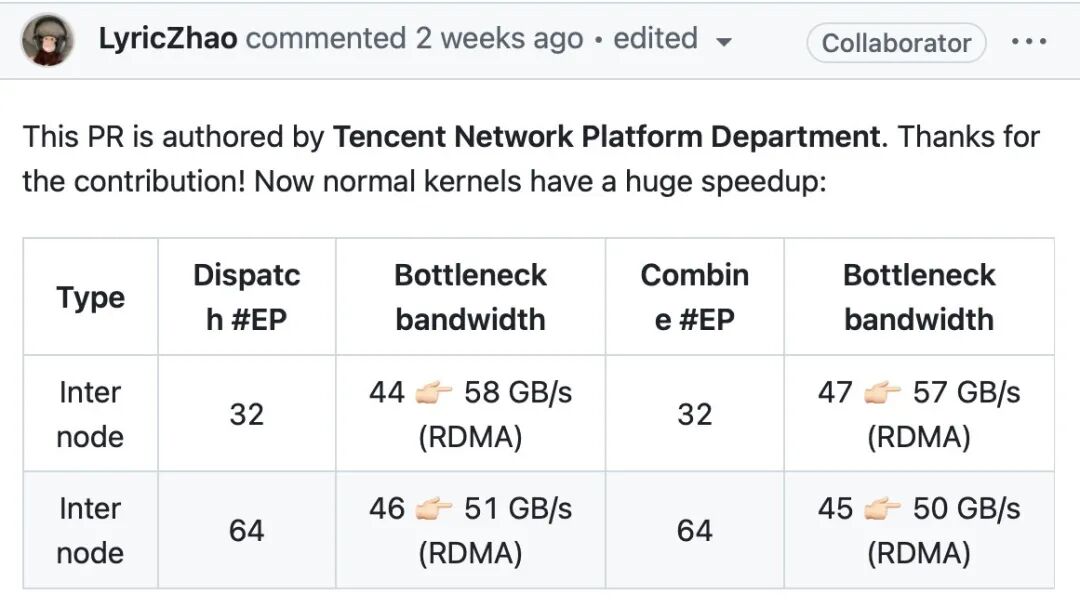Image resolution: width=1080 pixels, height=607 pixels.
Task: Click pointing-hand emoji in 46 to 51 GB/s cell
Action: [x=434, y=509]
